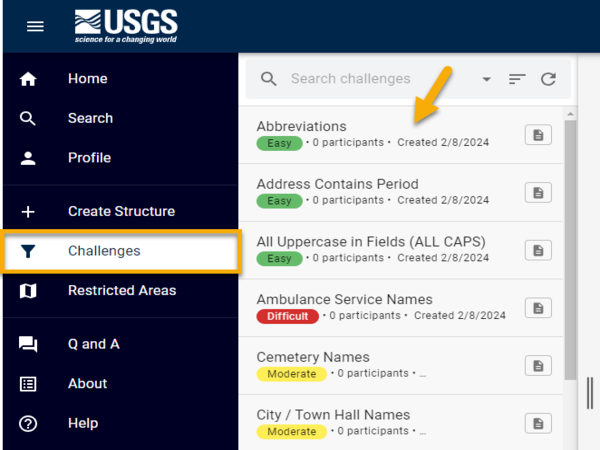Open Profile menu item
Viewport: 600px width, 450px height.
tap(121, 158)
